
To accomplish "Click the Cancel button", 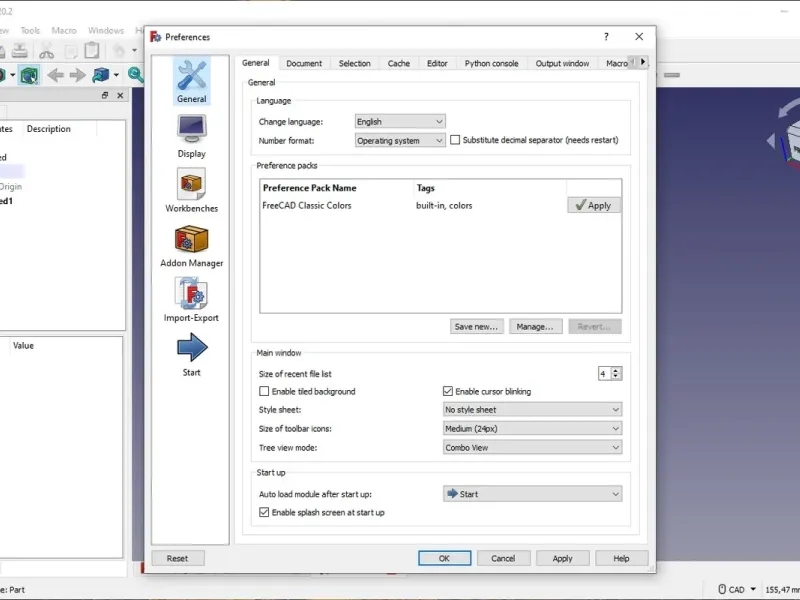I will pos(503,558).
